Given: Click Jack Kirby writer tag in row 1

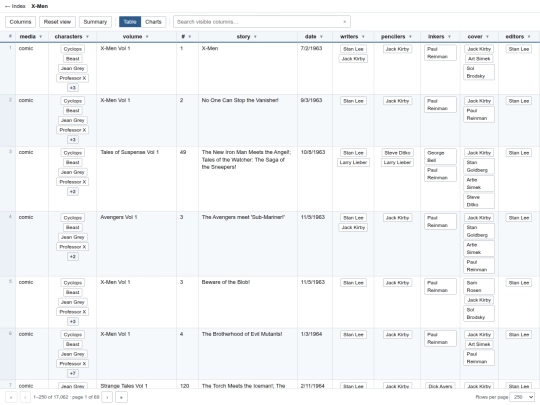Looking at the screenshot, I should 353,59.
